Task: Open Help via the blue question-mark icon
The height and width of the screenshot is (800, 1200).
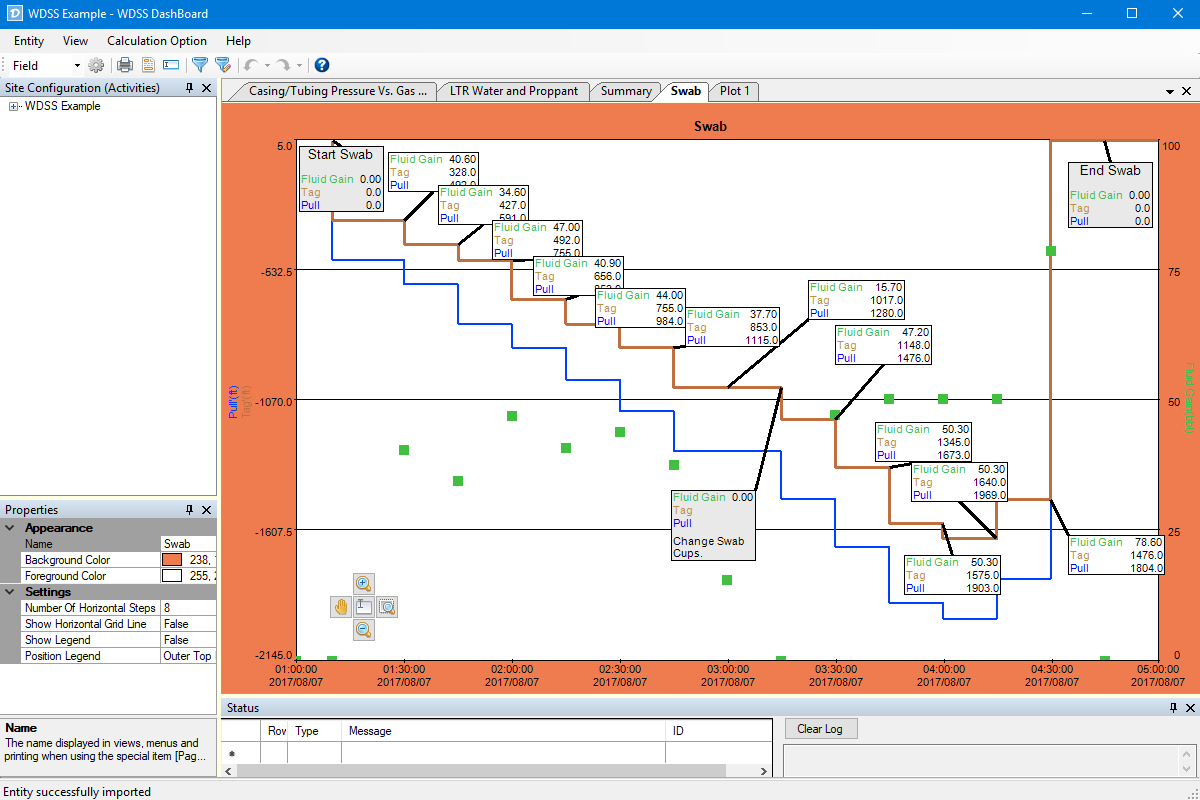Action: (x=322, y=65)
